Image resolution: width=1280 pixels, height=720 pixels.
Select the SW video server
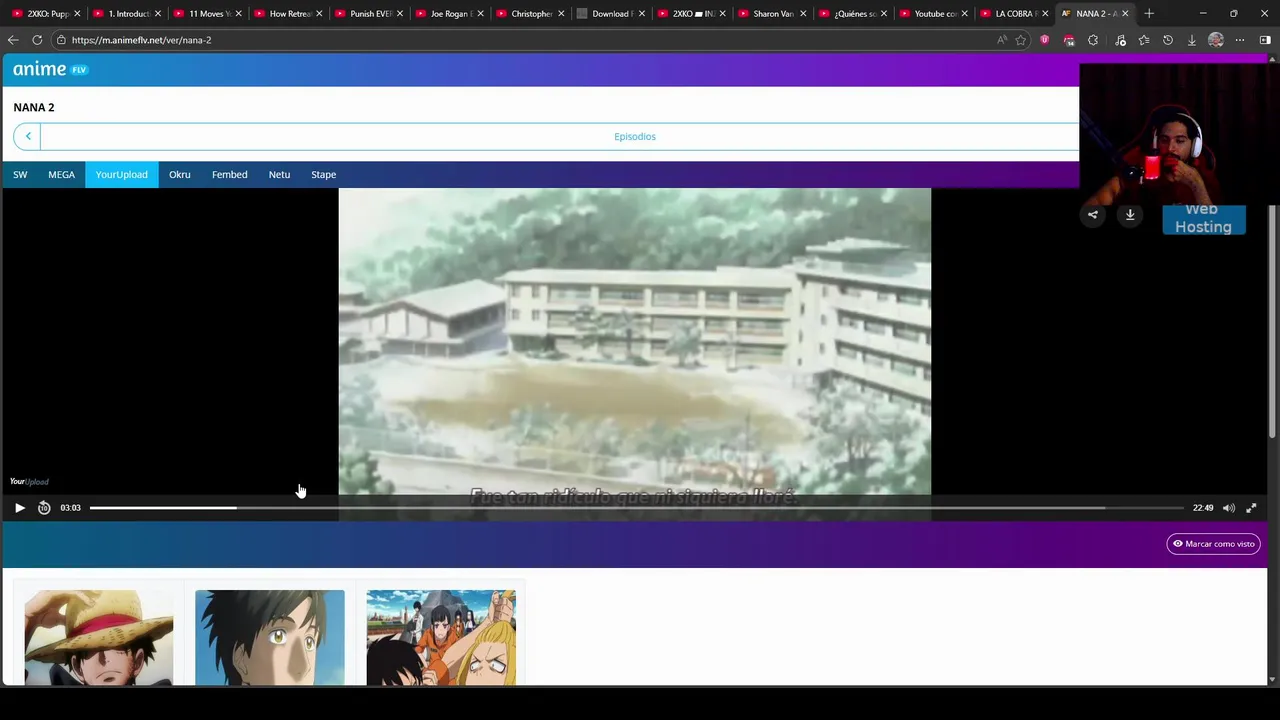click(x=20, y=175)
